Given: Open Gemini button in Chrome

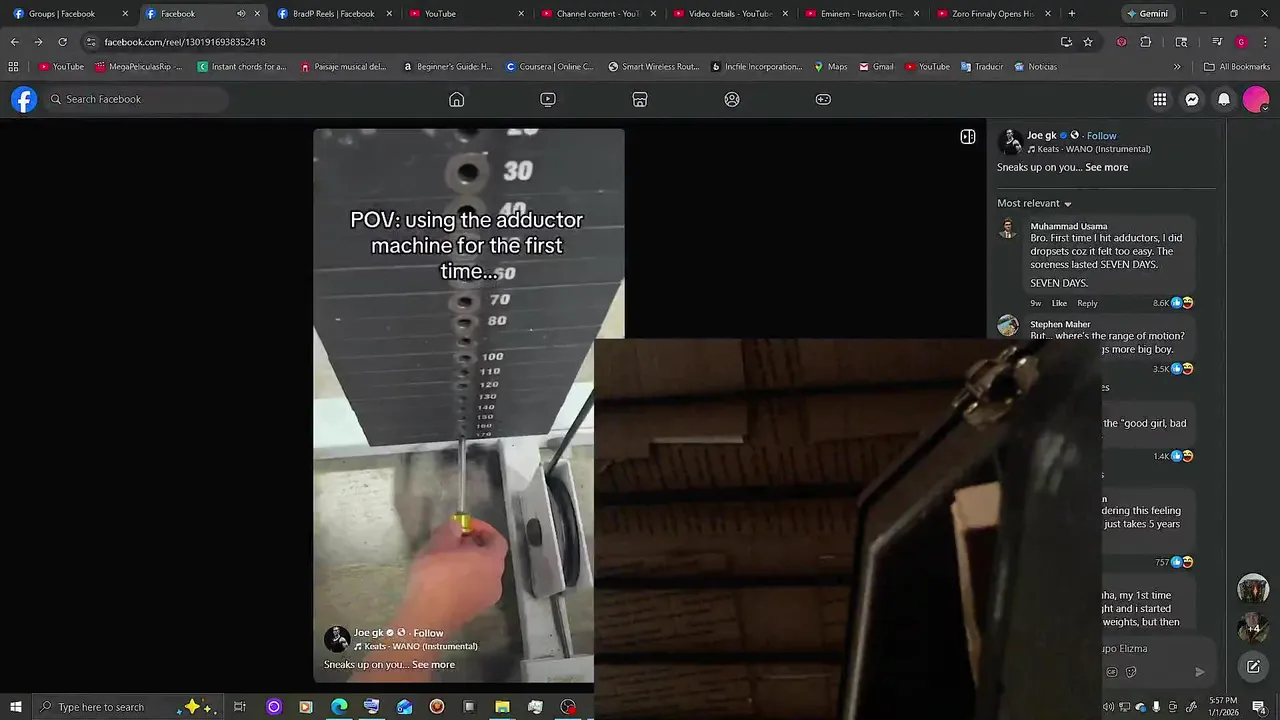Looking at the screenshot, I should 1147,14.
